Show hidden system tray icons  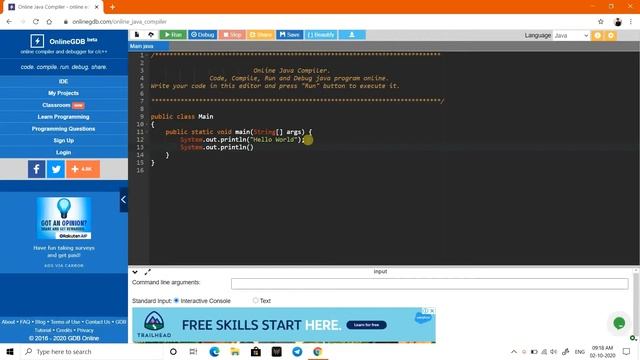click(x=514, y=351)
